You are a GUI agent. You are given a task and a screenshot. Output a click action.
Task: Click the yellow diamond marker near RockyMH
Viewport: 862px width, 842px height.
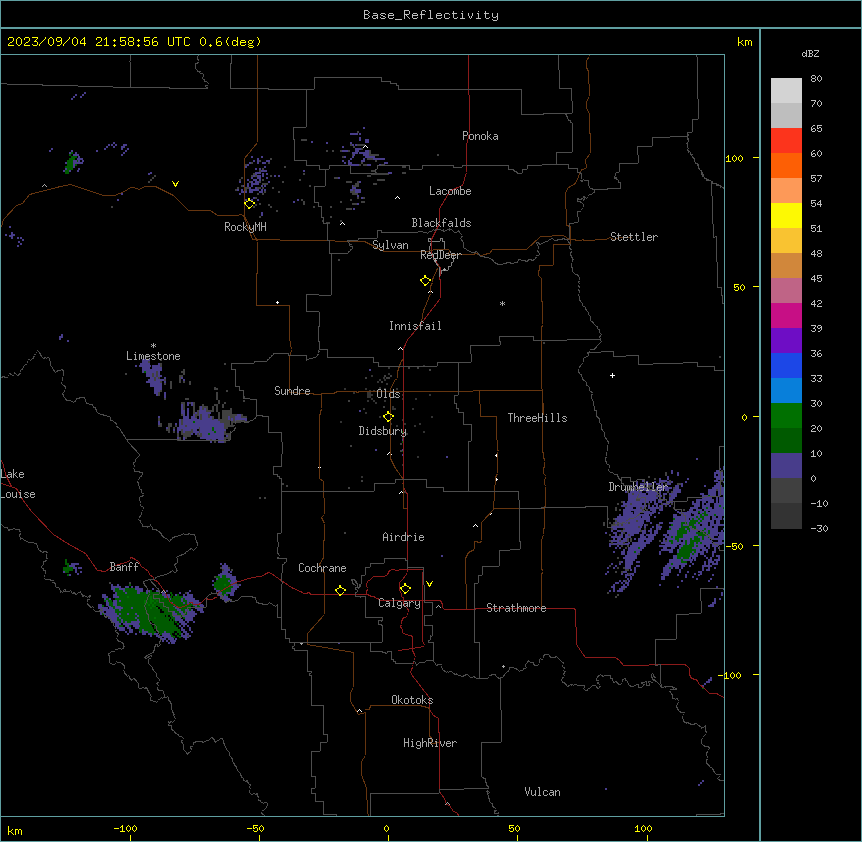[x=249, y=204]
